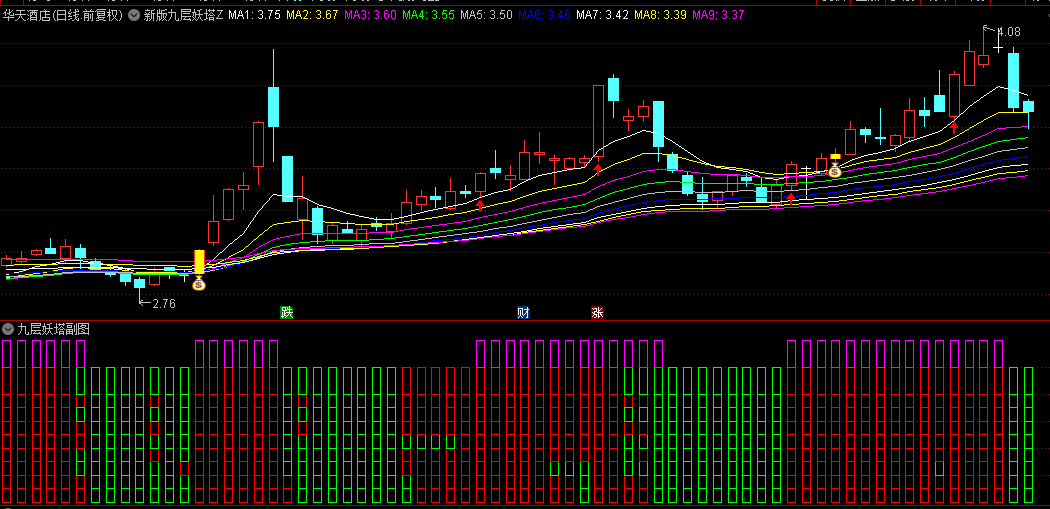This screenshot has height=509, width=1050.
Task: Select the yellow MA2: 3.67 legend label
Action: 312,15
